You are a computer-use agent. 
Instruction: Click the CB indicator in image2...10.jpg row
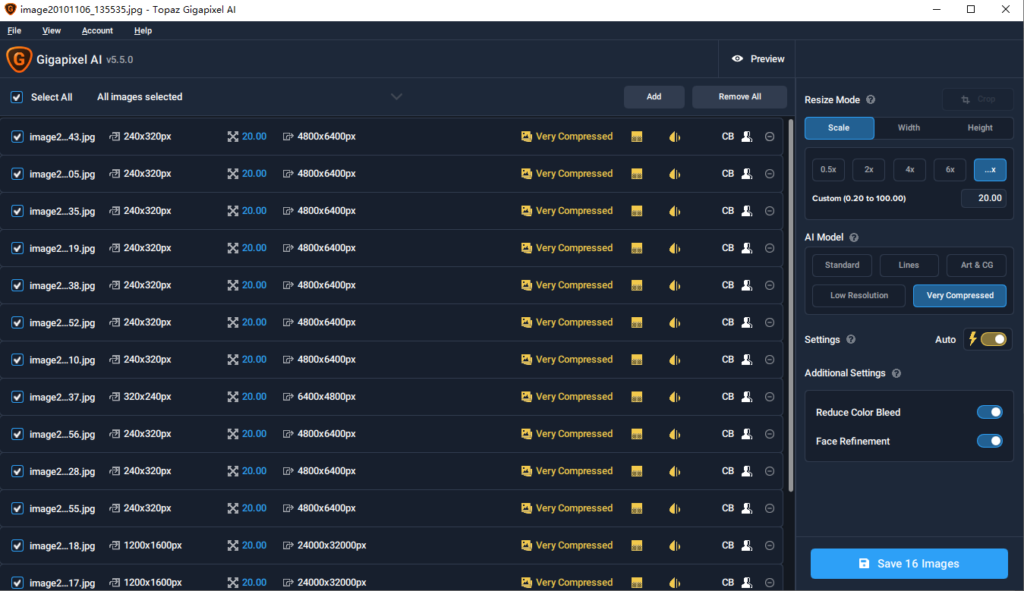(728, 360)
